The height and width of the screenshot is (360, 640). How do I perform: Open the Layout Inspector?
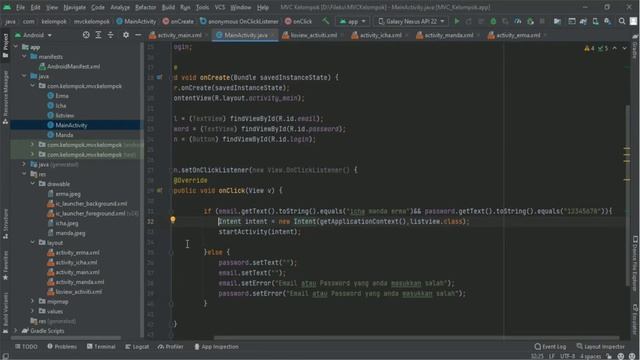(600, 347)
